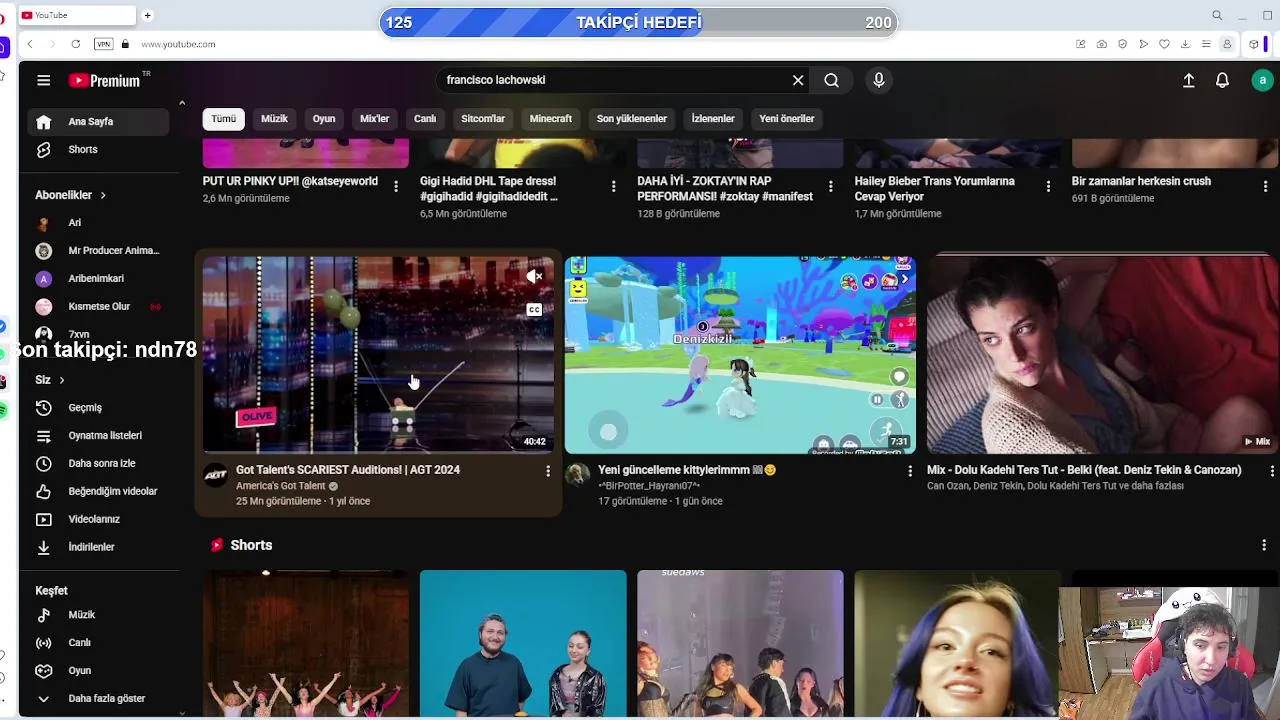This screenshot has height=720, width=1280.
Task: Select the Son yüklenenler chip
Action: tap(632, 118)
